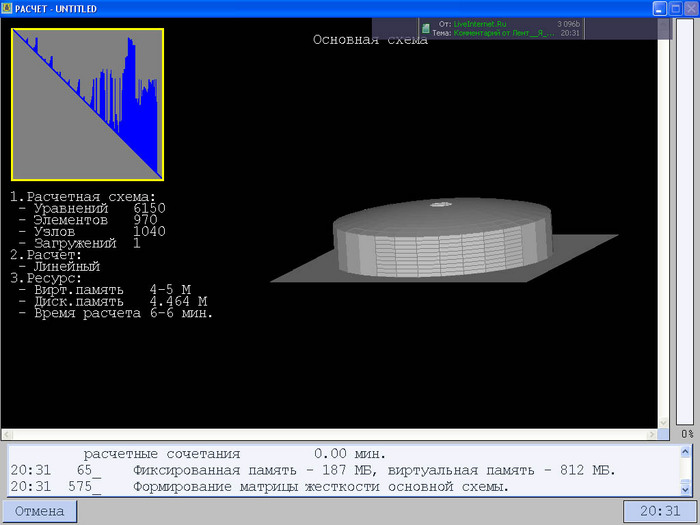The image size is (700, 525).
Task: Click horizontal scrollbar left arrow
Action: tap(7, 434)
